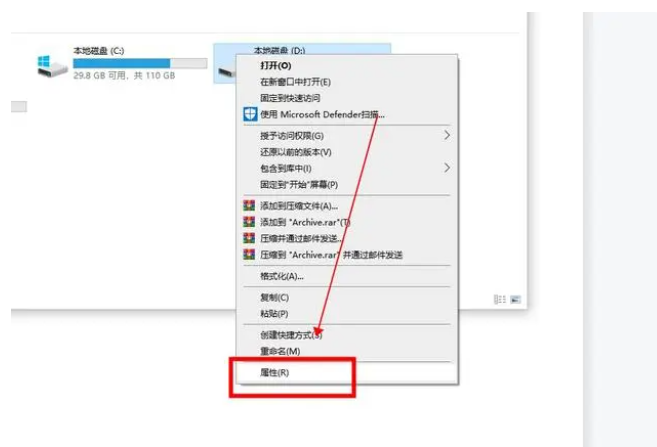Choose 还原以前的版本(V)
The image size is (657, 447).
point(296,152)
